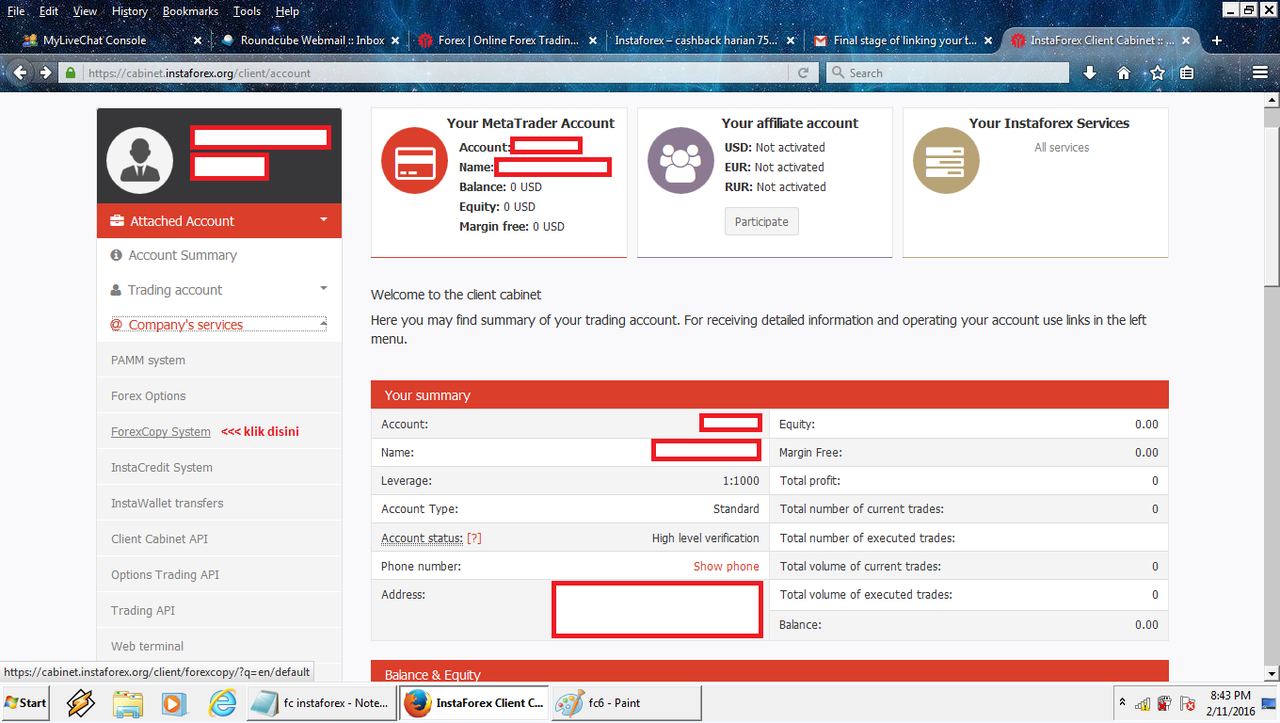
Task: Open Options Trading API in the sidebar
Action: [165, 575]
